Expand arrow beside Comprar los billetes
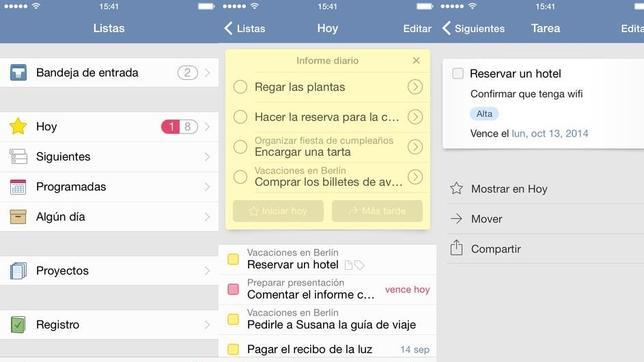The height and width of the screenshot is (362, 644). pyautogui.click(x=415, y=177)
